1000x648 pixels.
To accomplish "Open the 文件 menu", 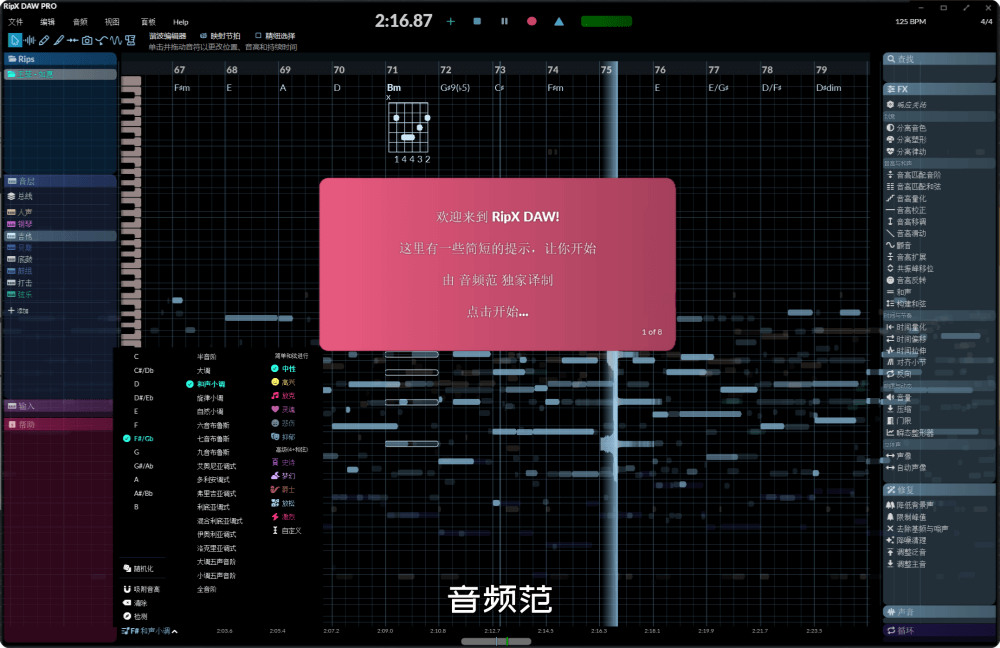I will click(x=15, y=21).
